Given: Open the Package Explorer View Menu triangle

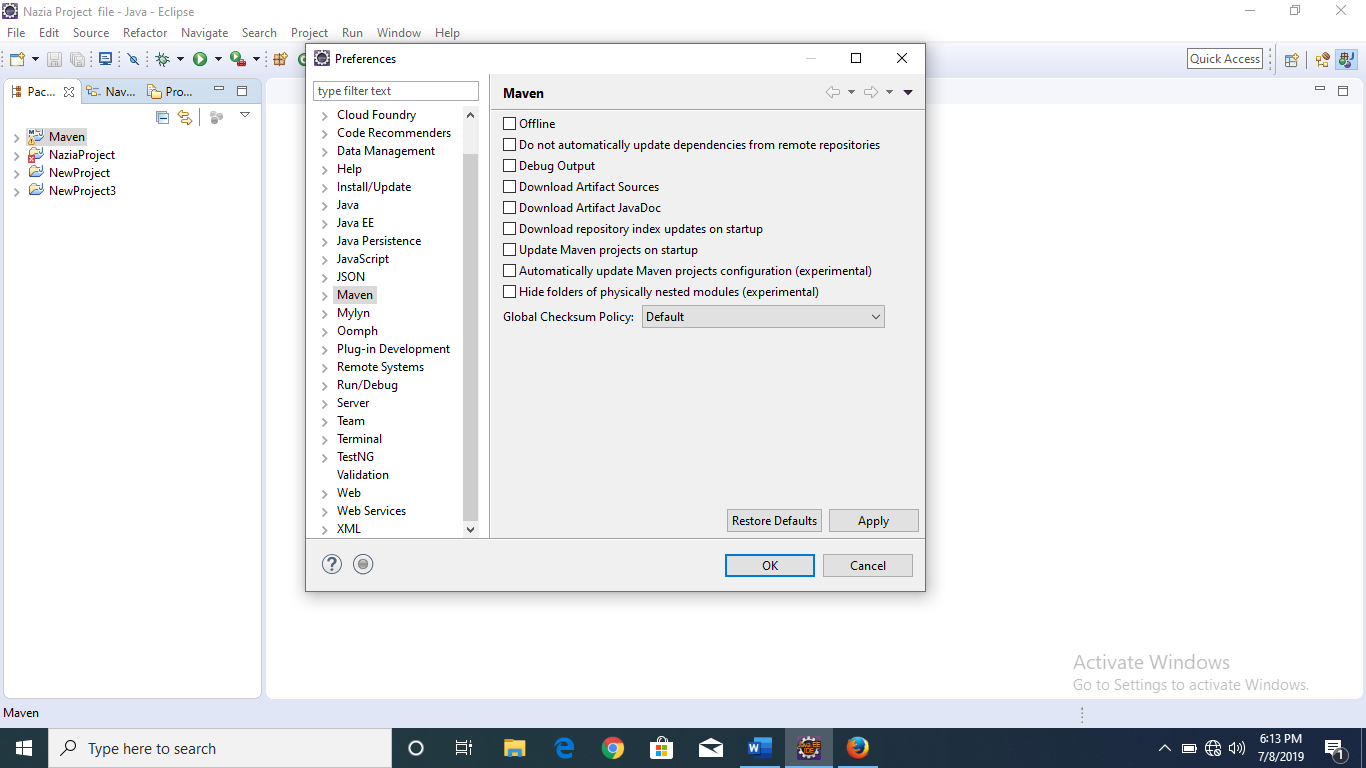Looking at the screenshot, I should (245, 116).
